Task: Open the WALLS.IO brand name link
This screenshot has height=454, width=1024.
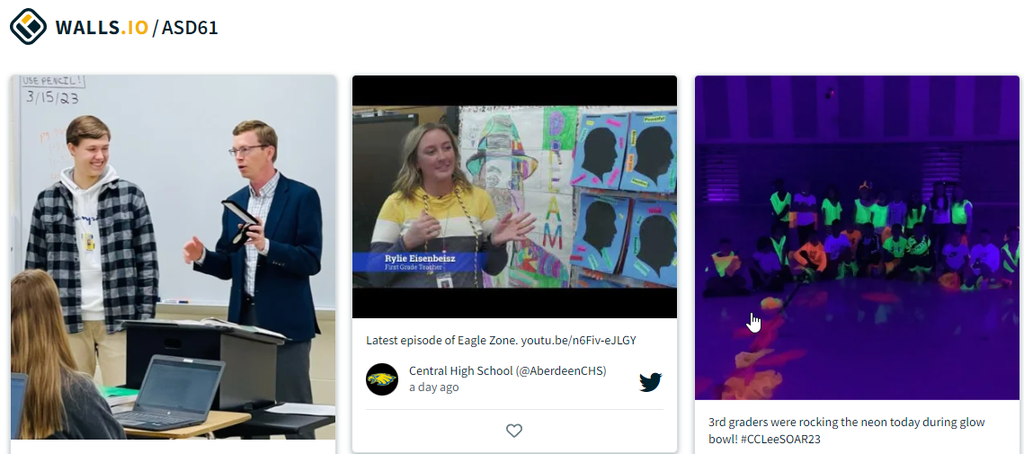Action: pyautogui.click(x=102, y=28)
